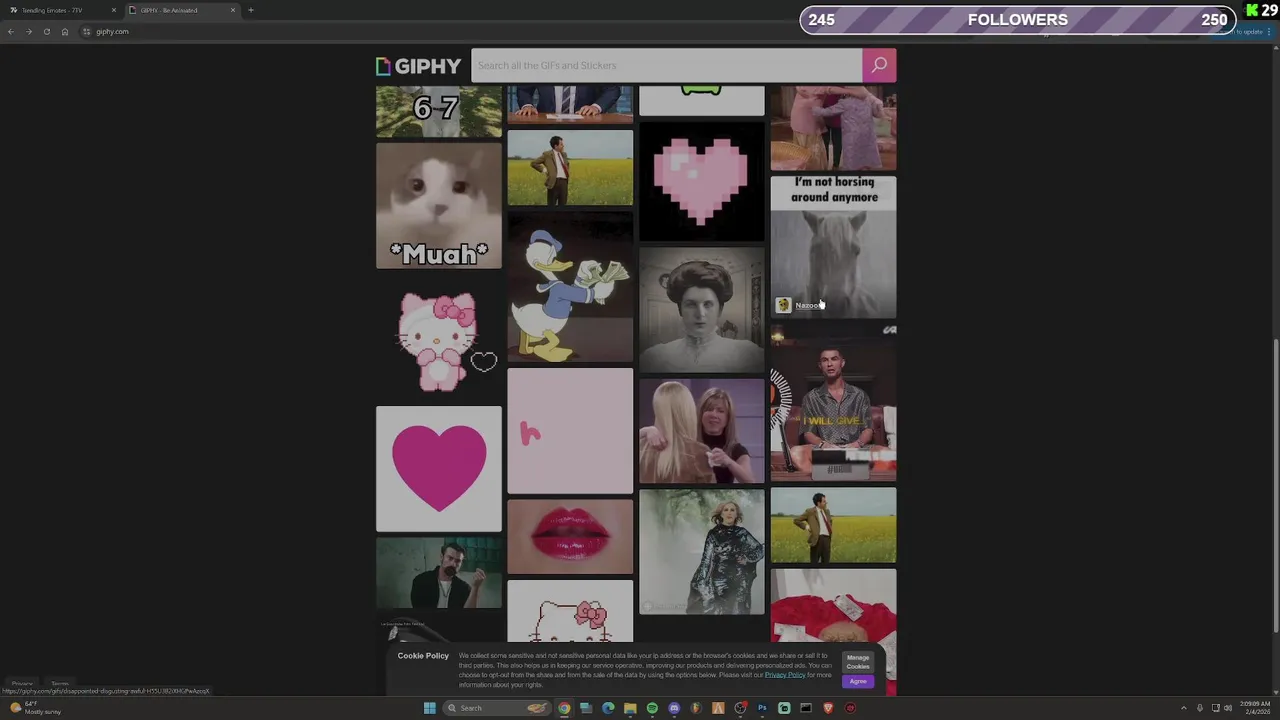Click the taskbar Search box

pyautogui.click(x=498, y=708)
